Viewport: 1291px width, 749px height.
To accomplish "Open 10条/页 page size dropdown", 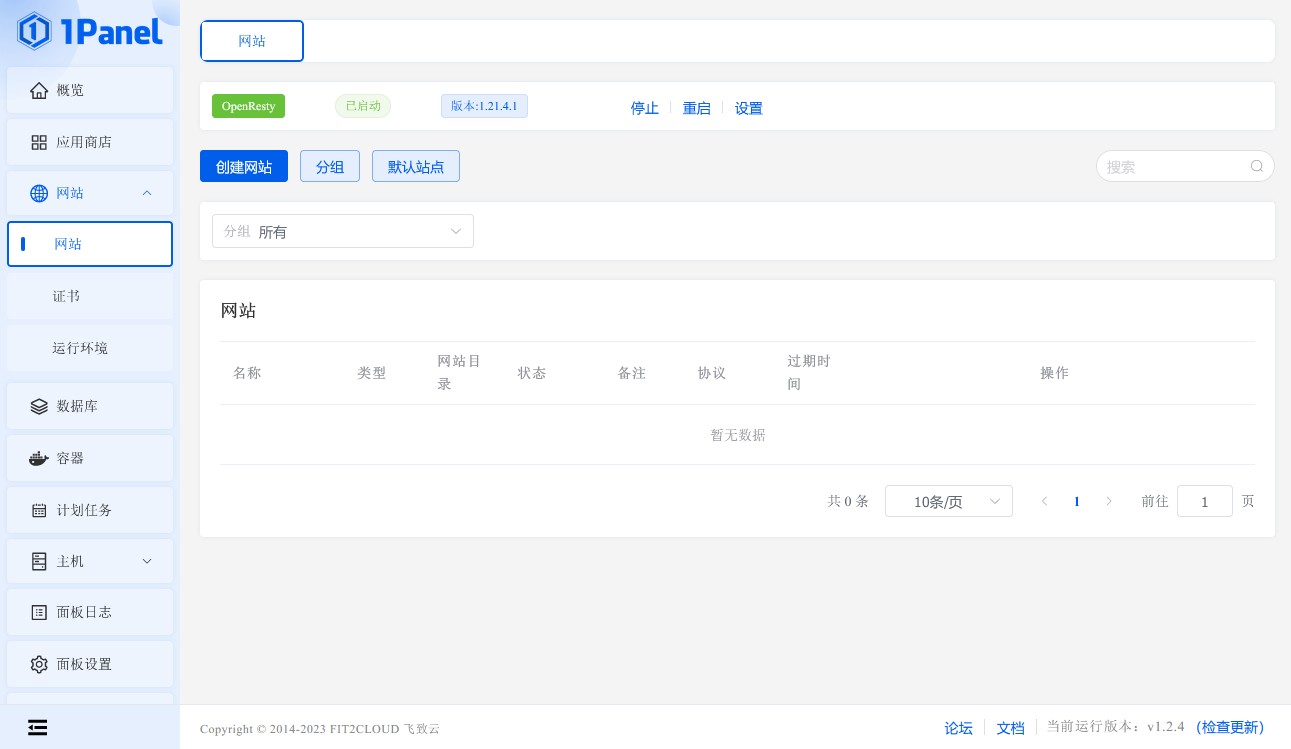I will [949, 501].
